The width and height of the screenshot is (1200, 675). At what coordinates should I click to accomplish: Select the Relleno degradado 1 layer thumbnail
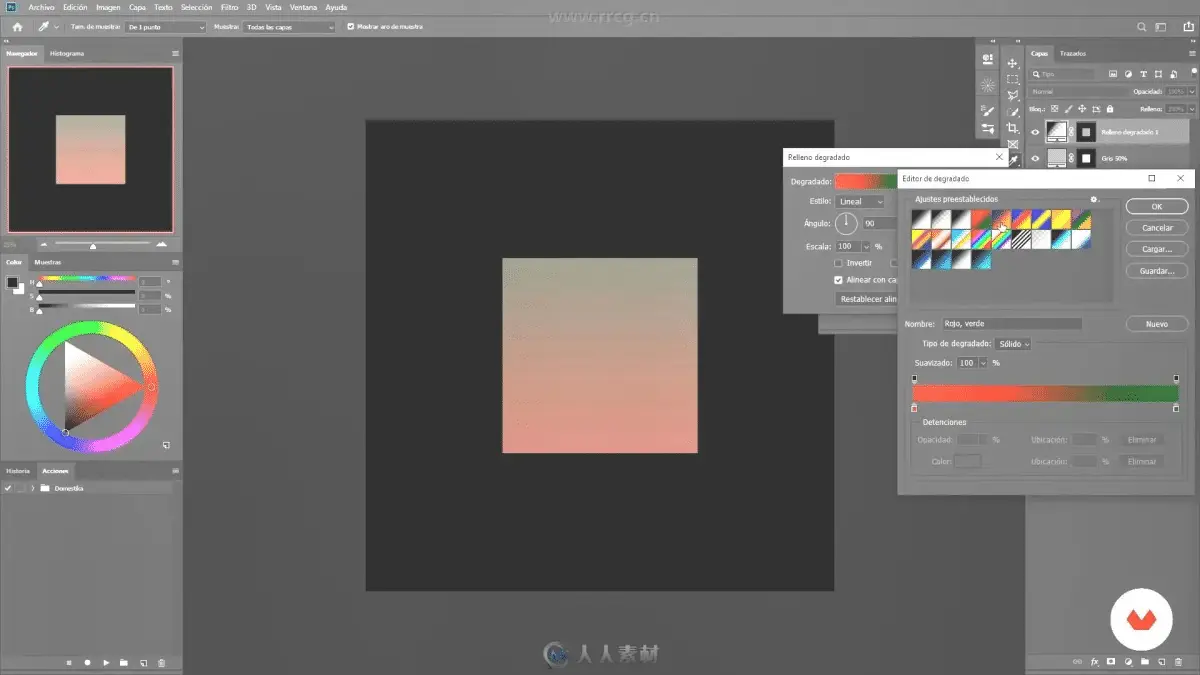(1057, 131)
